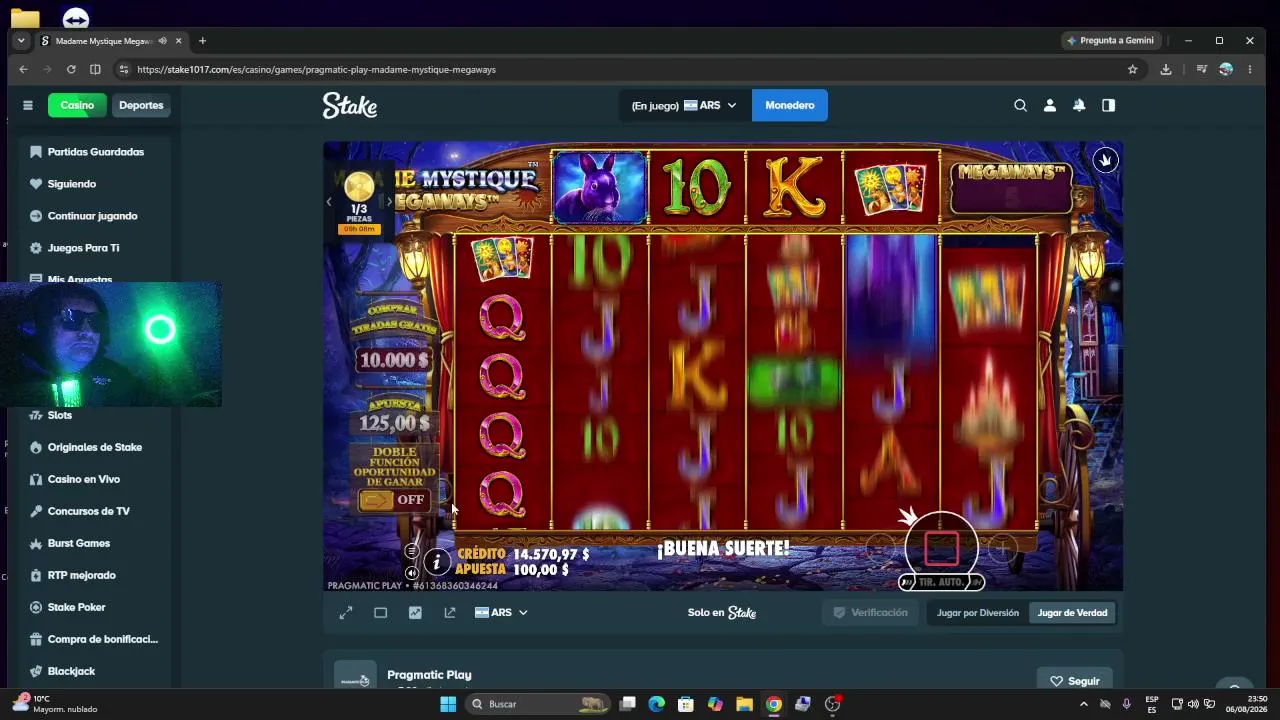The width and height of the screenshot is (1280, 720).
Task: Click Pregunta a Gemini button
Action: click(x=1110, y=41)
